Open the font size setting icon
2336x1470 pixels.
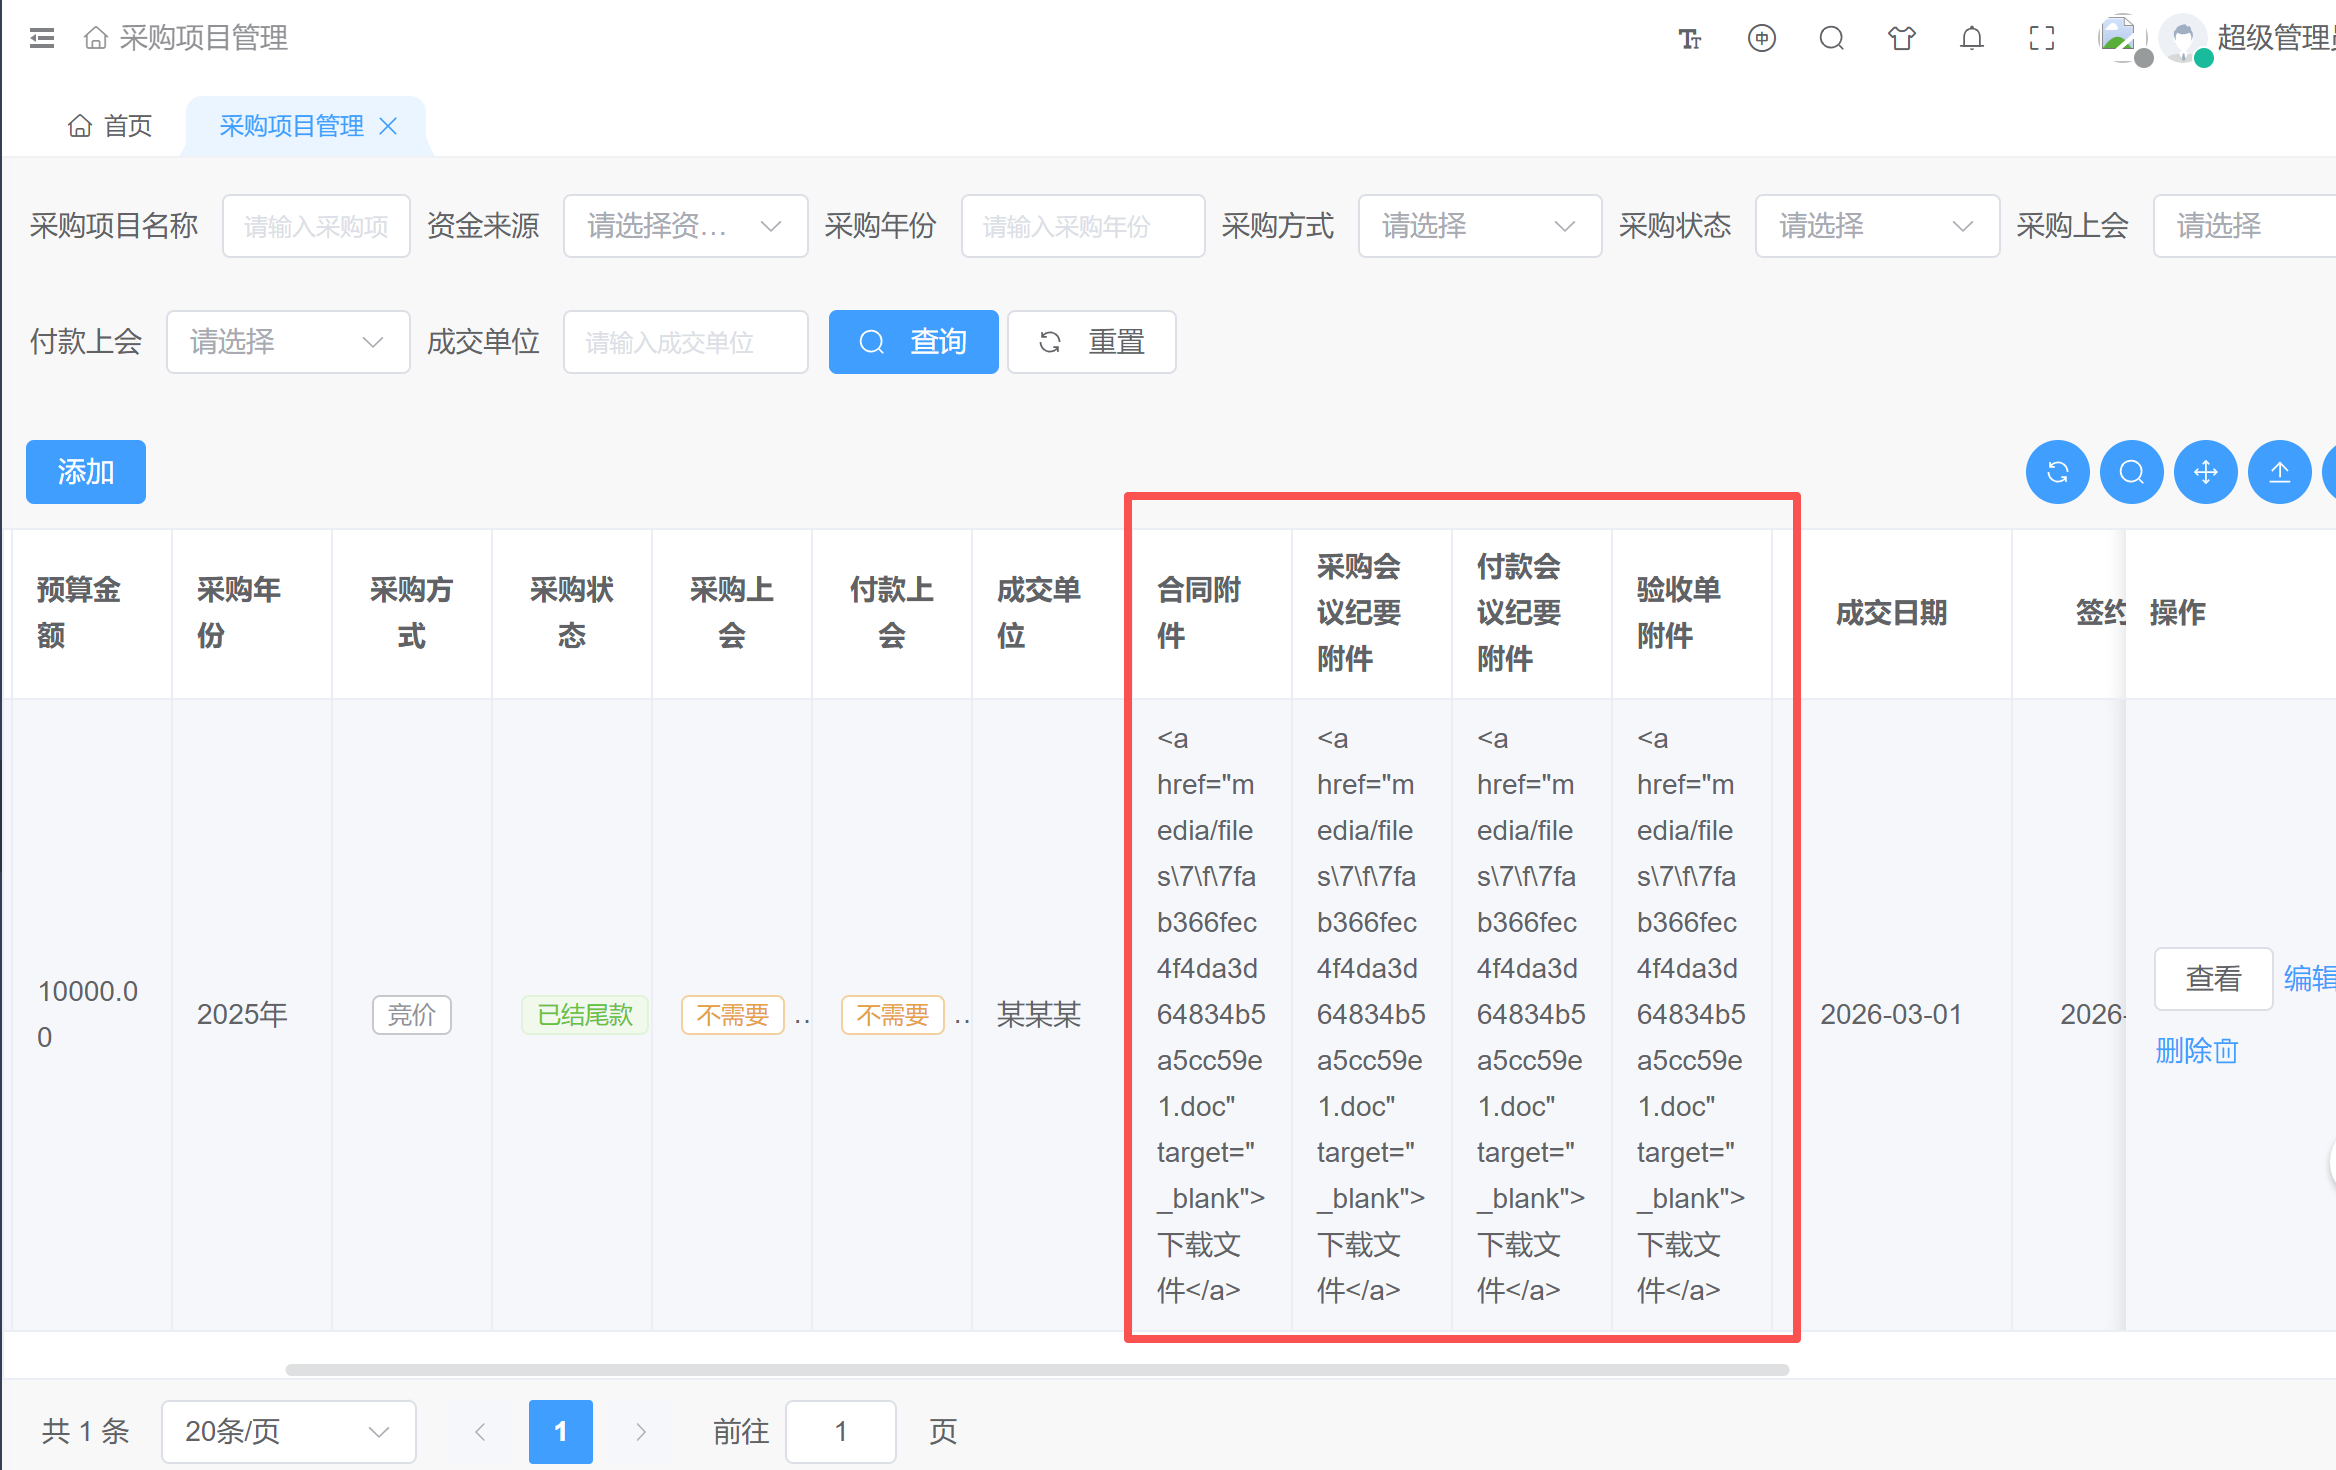click(x=1689, y=39)
